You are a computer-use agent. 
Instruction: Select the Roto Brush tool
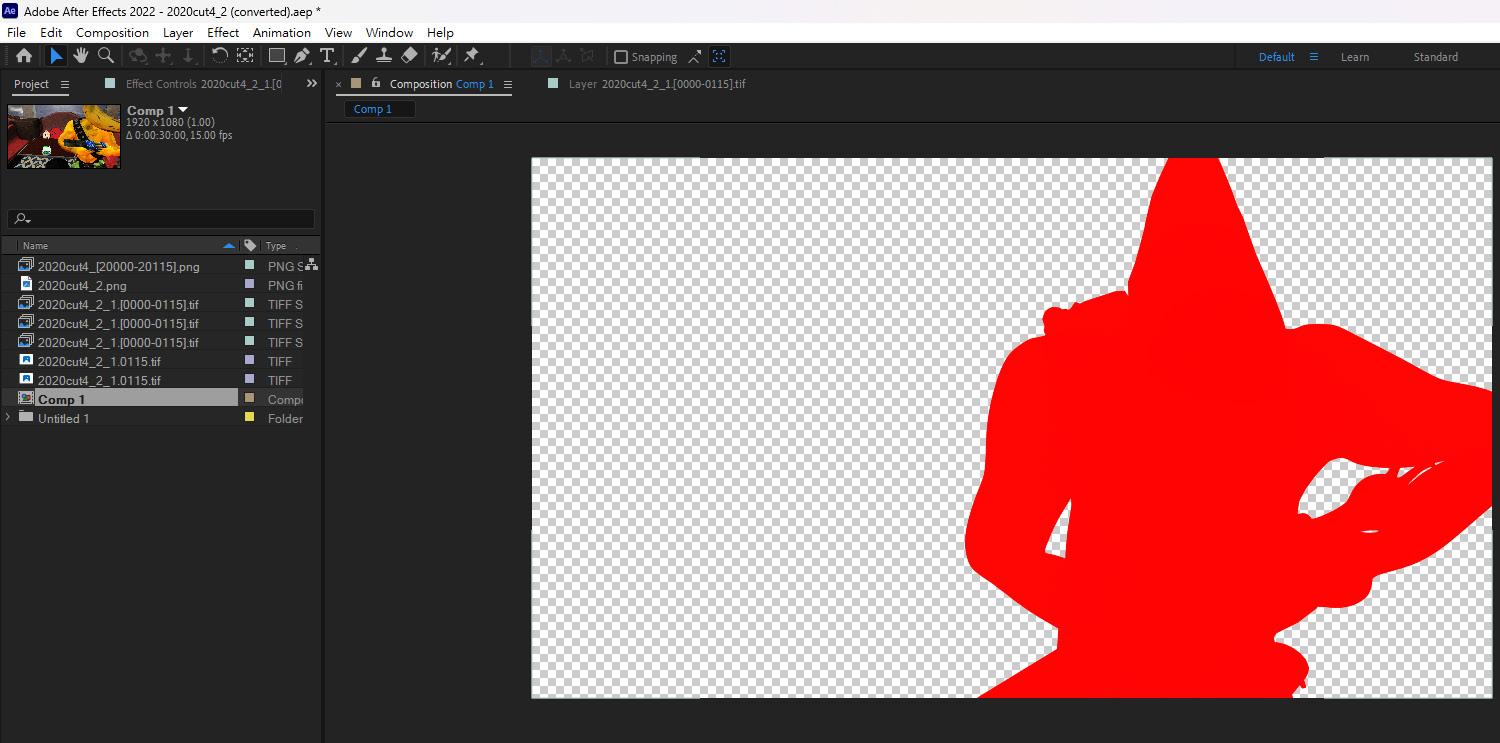[441, 56]
